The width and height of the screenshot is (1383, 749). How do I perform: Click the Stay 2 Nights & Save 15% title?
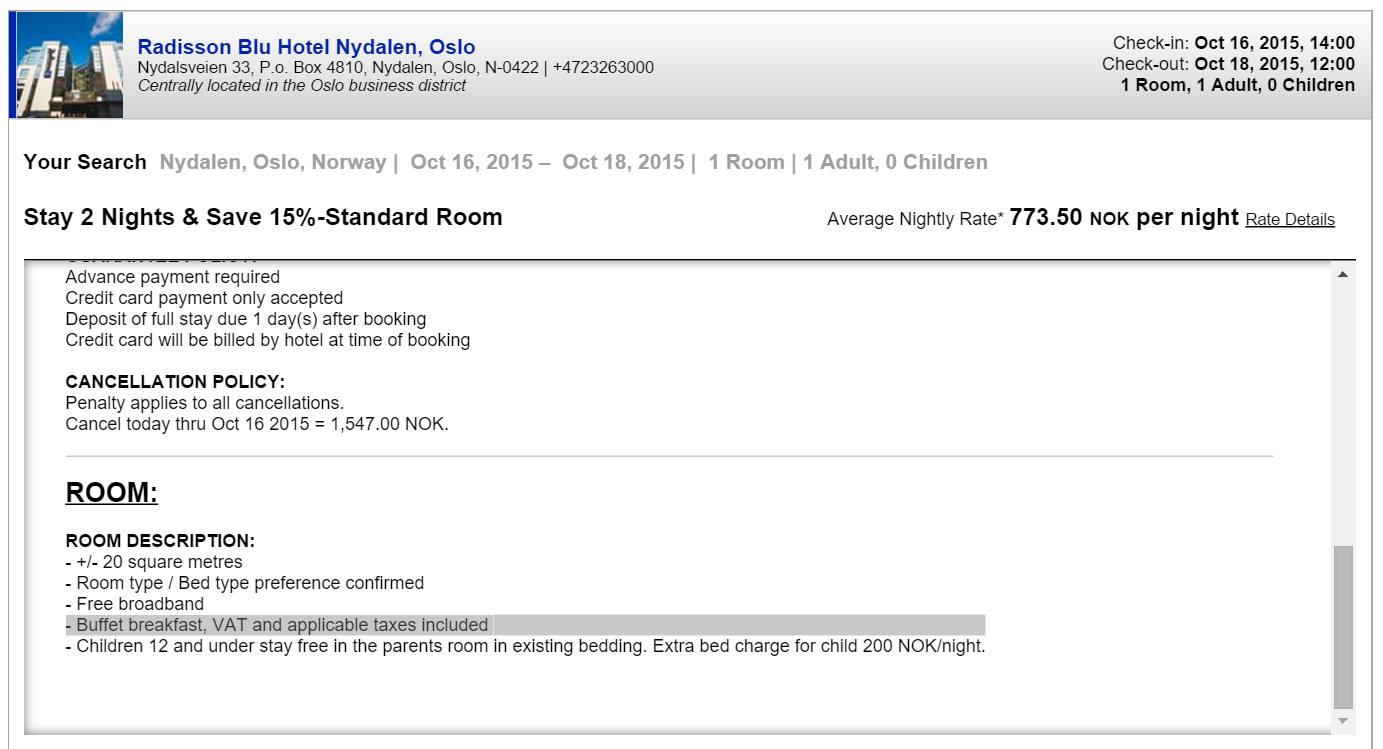click(263, 218)
